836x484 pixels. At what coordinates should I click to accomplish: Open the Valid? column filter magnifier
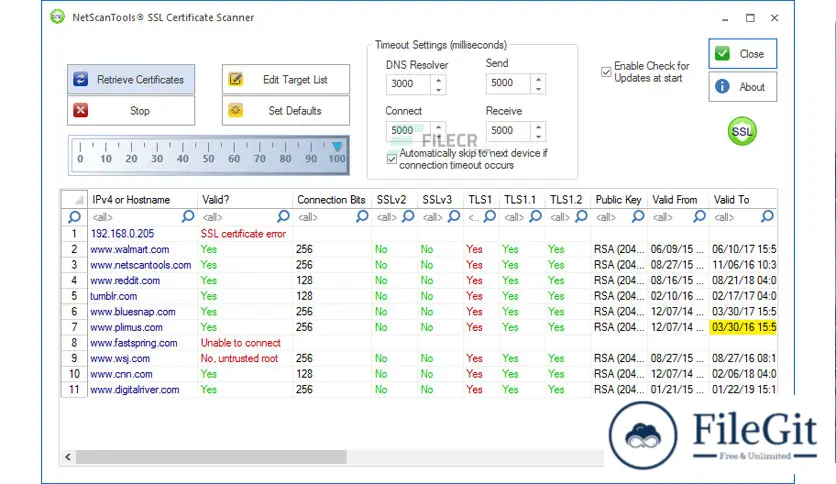[283, 216]
